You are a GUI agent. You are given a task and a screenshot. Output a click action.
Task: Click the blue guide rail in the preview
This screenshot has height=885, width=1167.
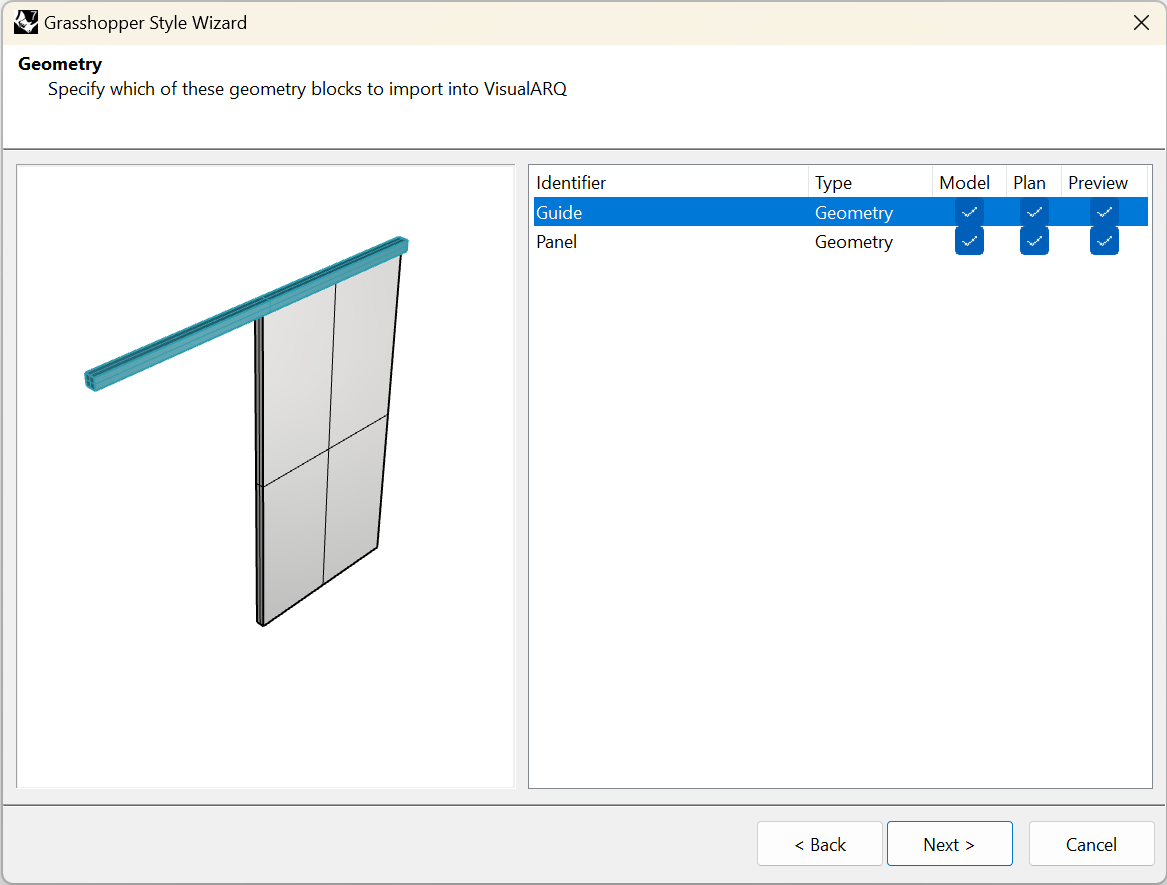click(246, 313)
